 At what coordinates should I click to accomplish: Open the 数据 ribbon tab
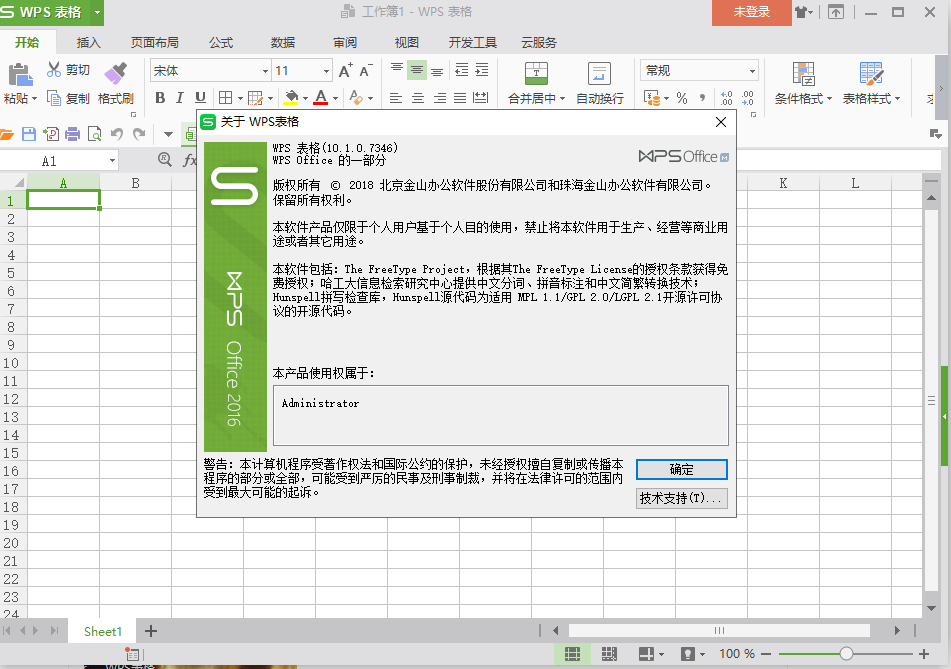[283, 42]
